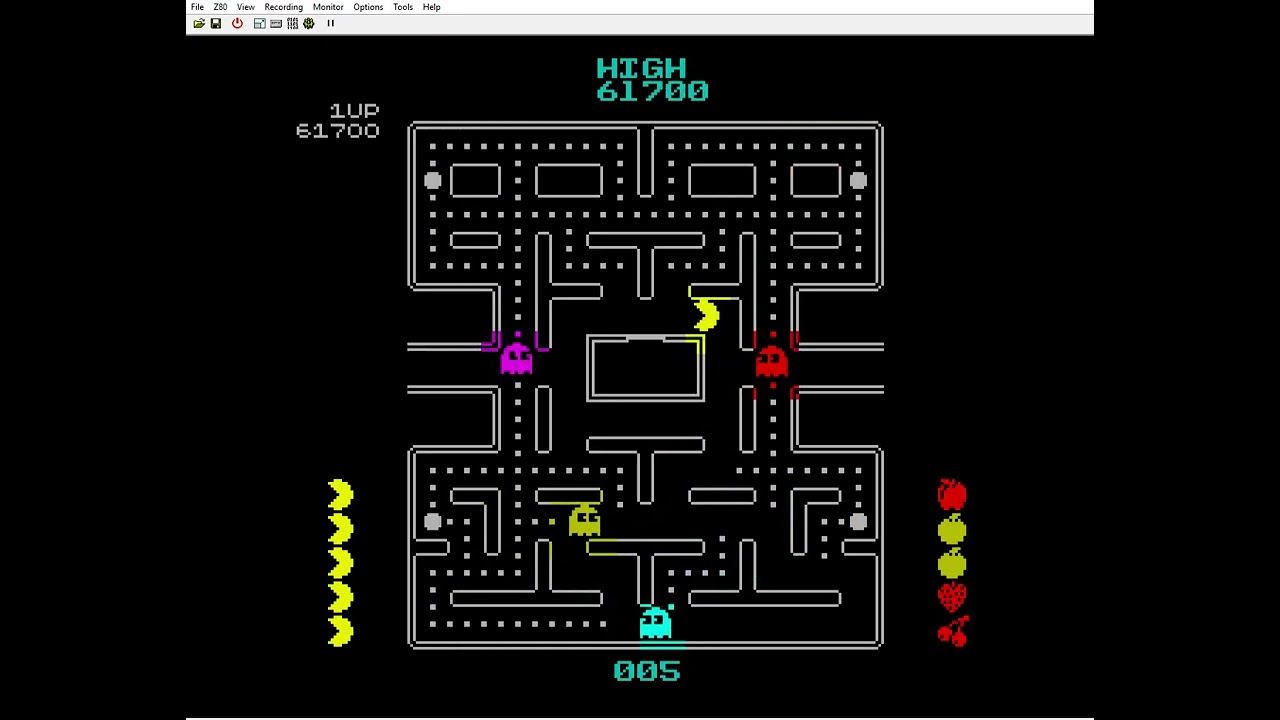Click the magenta ghost in the maze
Viewport: 1280px width, 720px height.
pos(517,358)
